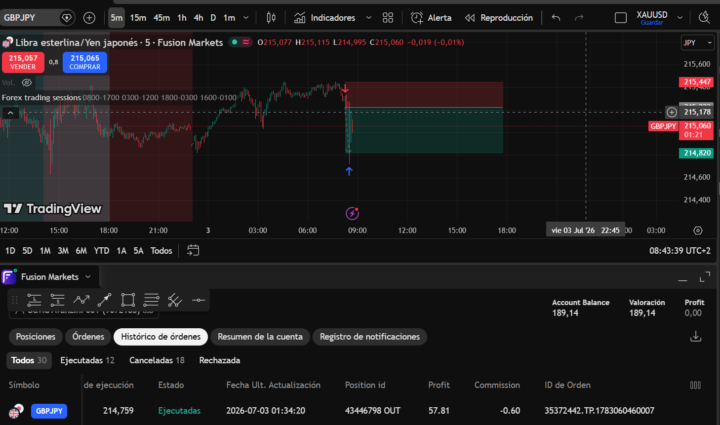
Task: Click the add symbol plus icon
Action: pos(89,18)
